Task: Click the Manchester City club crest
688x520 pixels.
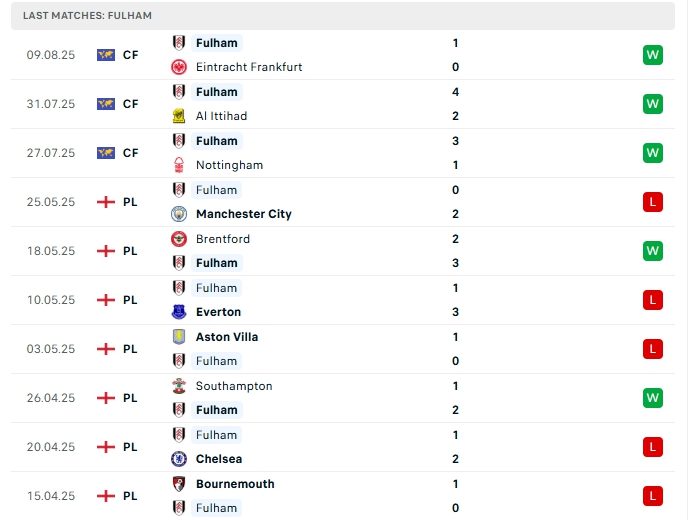Action: (x=179, y=214)
